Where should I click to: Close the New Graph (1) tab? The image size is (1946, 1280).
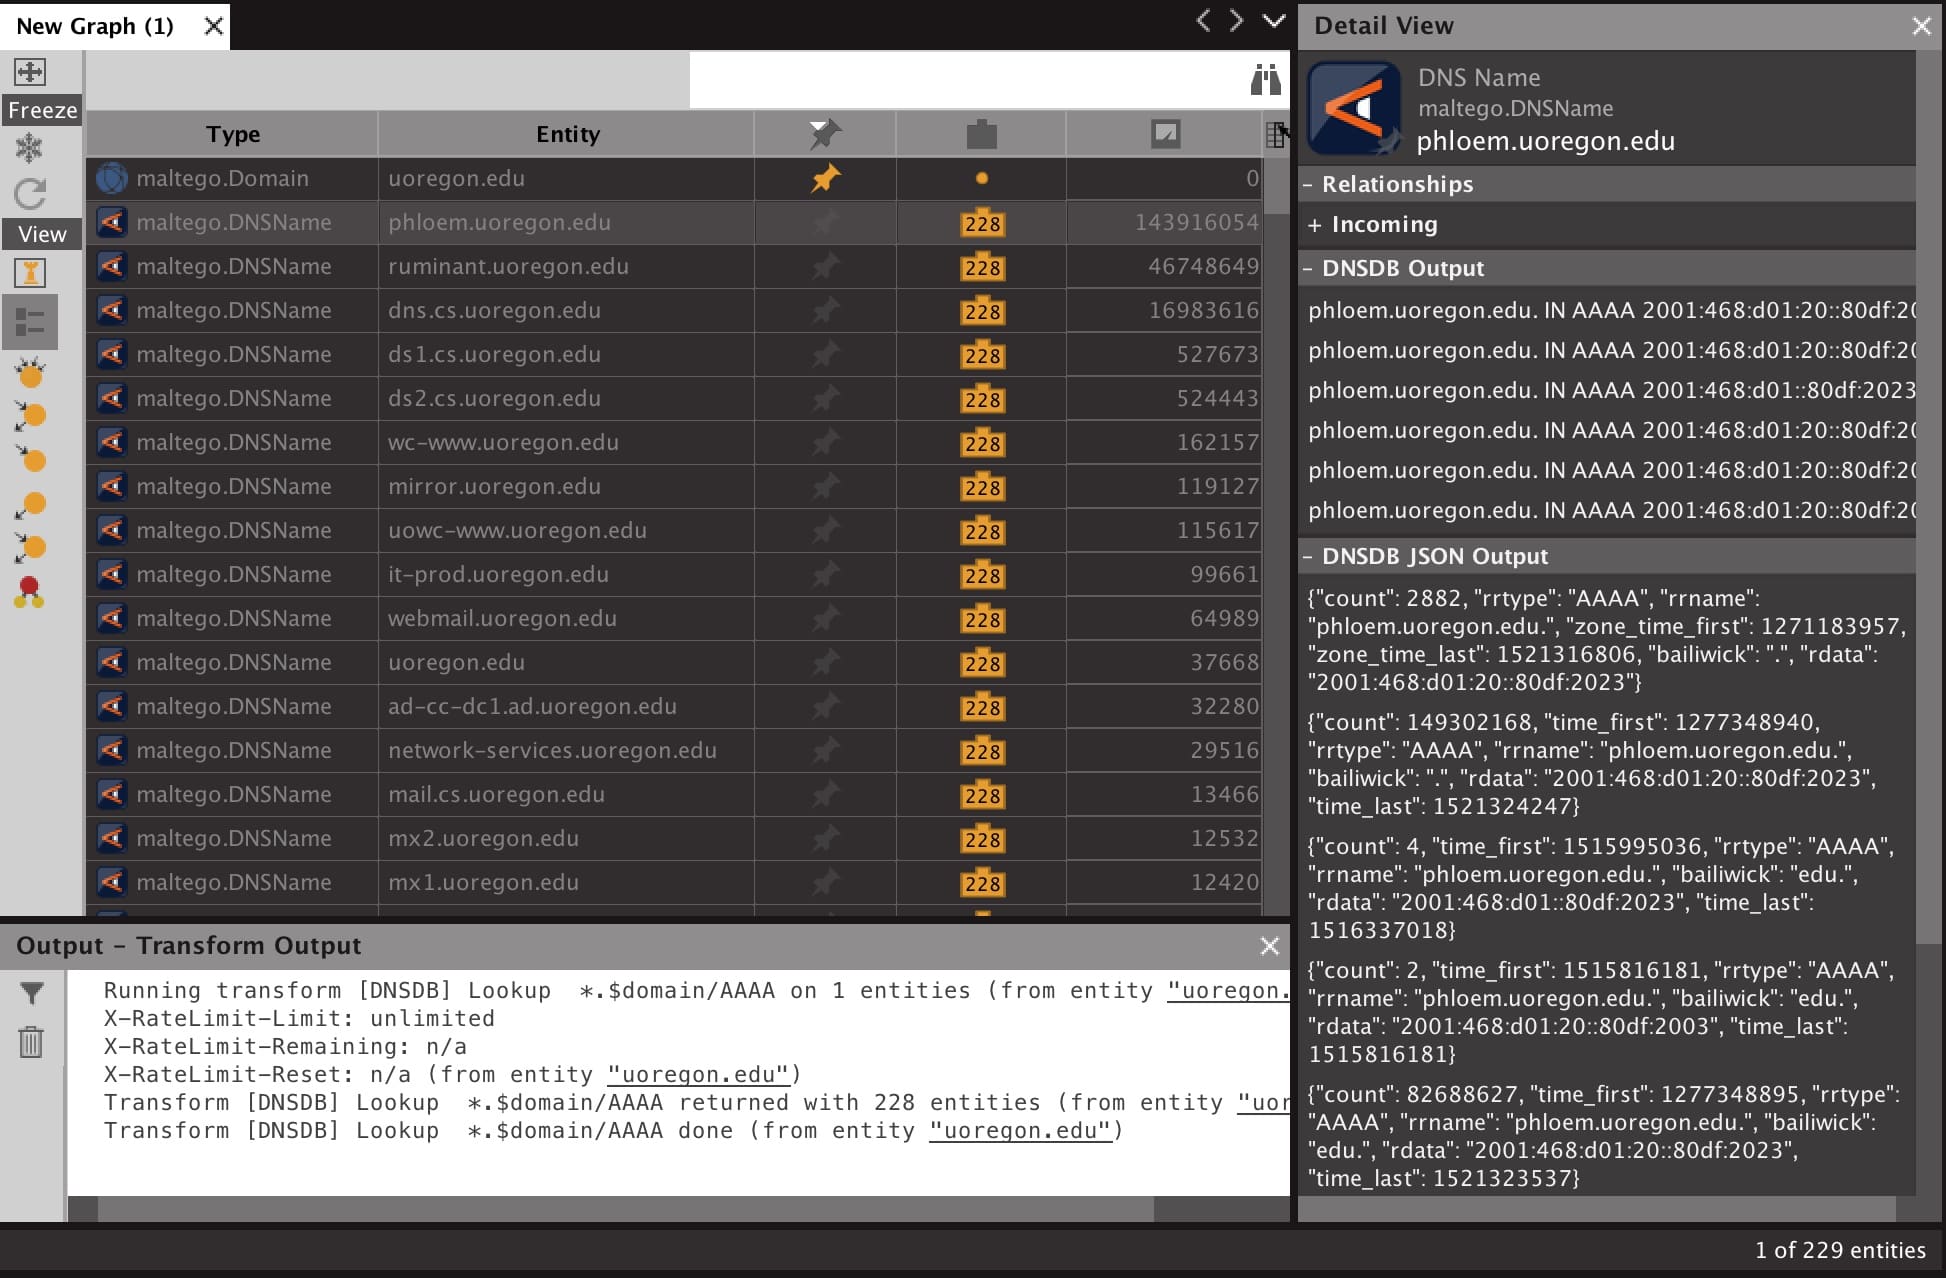(213, 26)
